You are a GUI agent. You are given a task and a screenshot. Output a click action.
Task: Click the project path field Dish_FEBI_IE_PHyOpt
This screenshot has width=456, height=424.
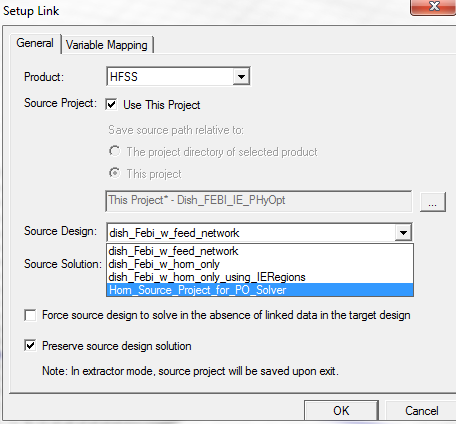259,201
